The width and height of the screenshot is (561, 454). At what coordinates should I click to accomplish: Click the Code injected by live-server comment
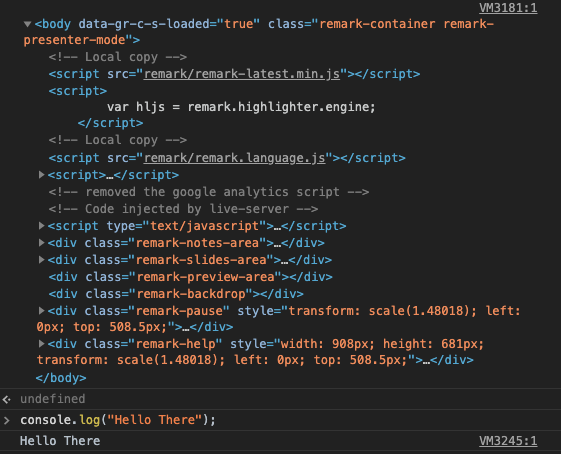tap(184, 209)
